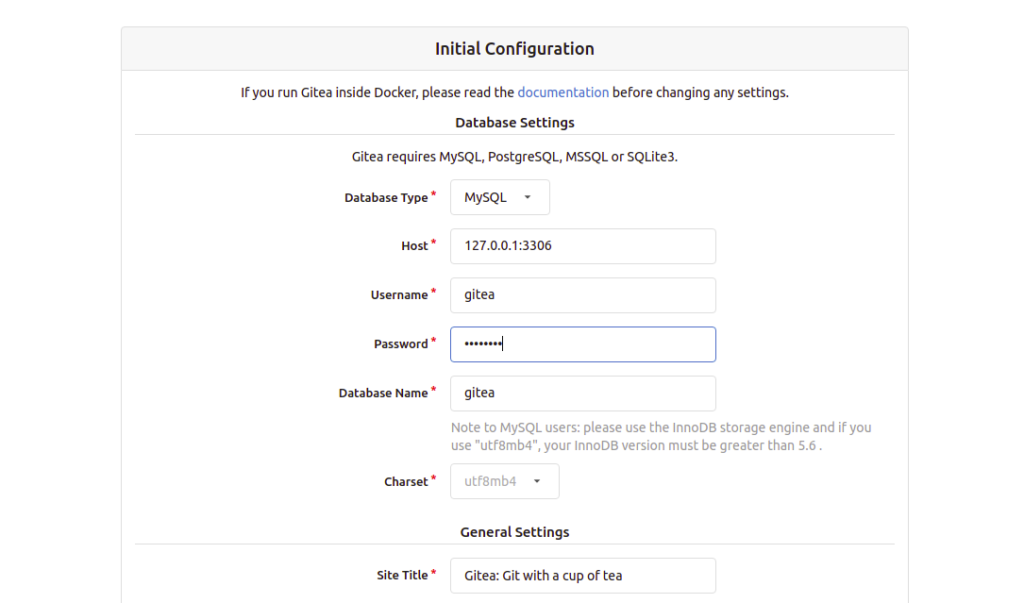Click the Site Title label
The image size is (1024, 603).
402,576
